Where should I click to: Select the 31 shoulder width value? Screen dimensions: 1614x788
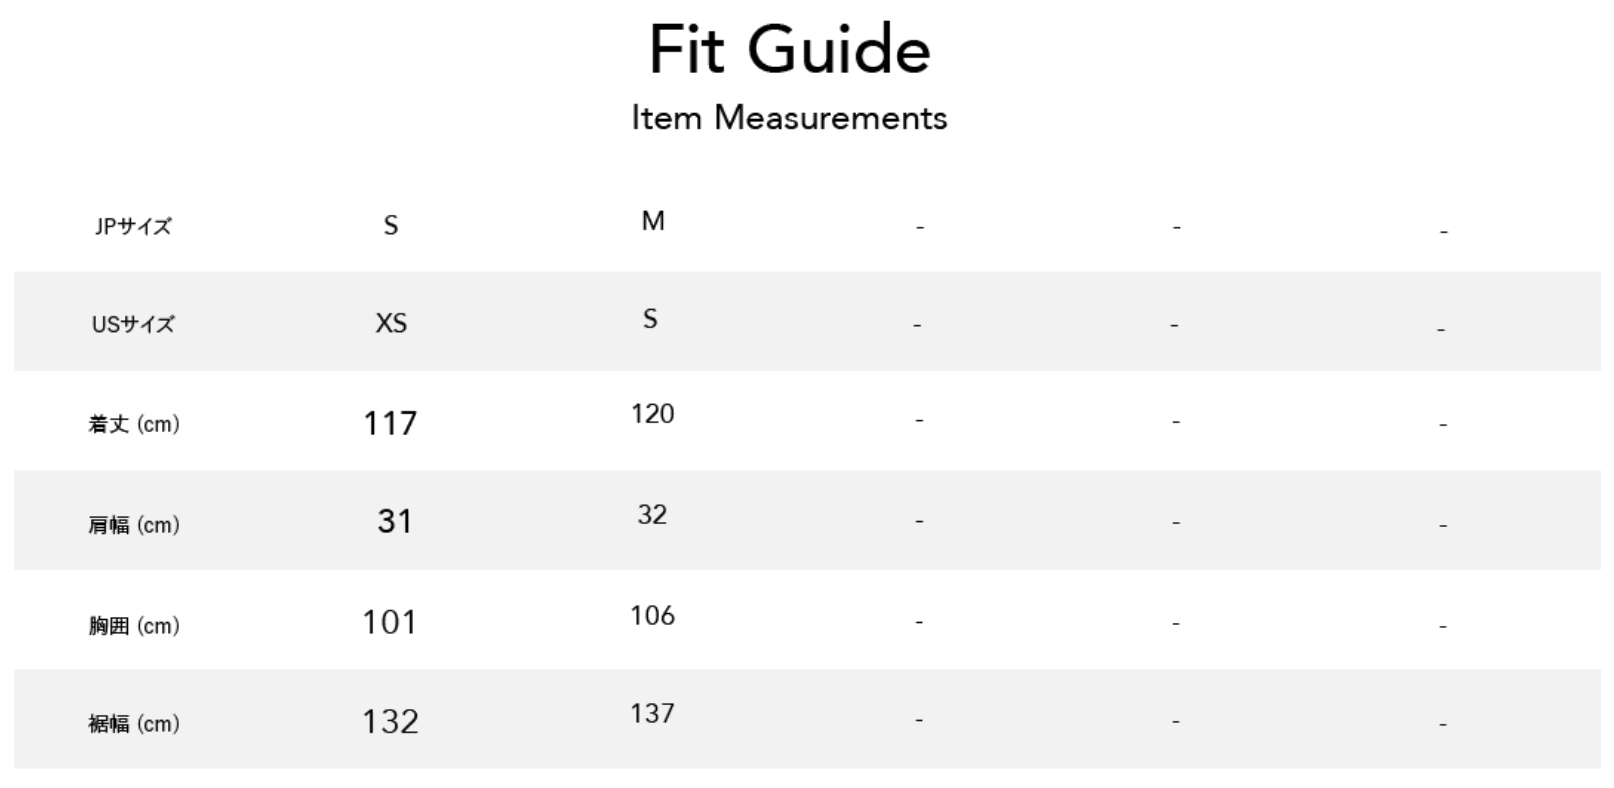coord(394,521)
